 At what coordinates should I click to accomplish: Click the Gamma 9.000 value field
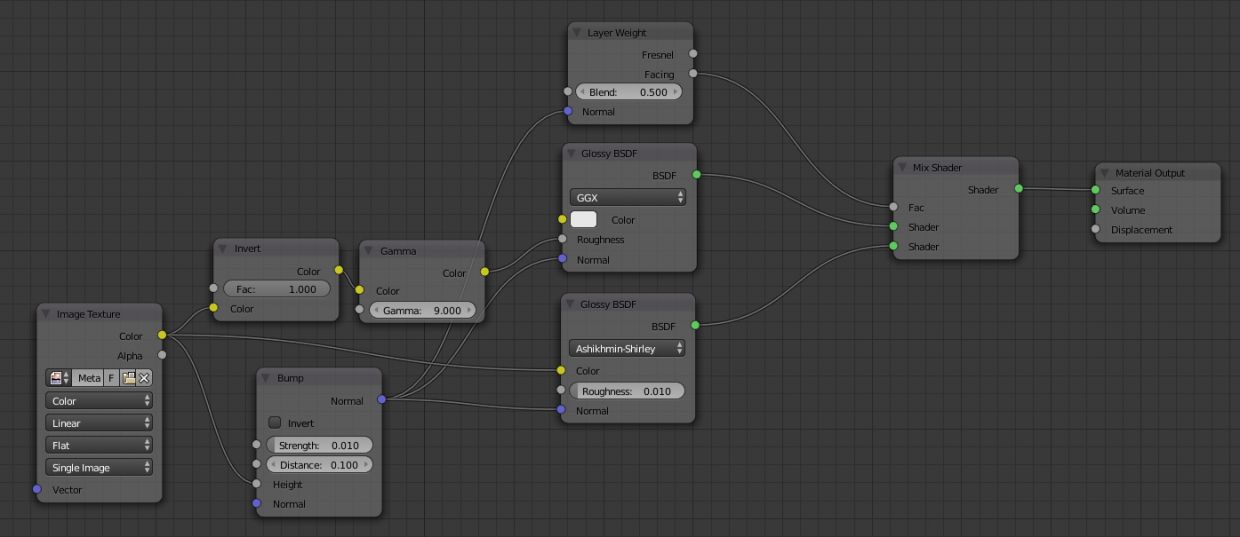[x=422, y=310]
